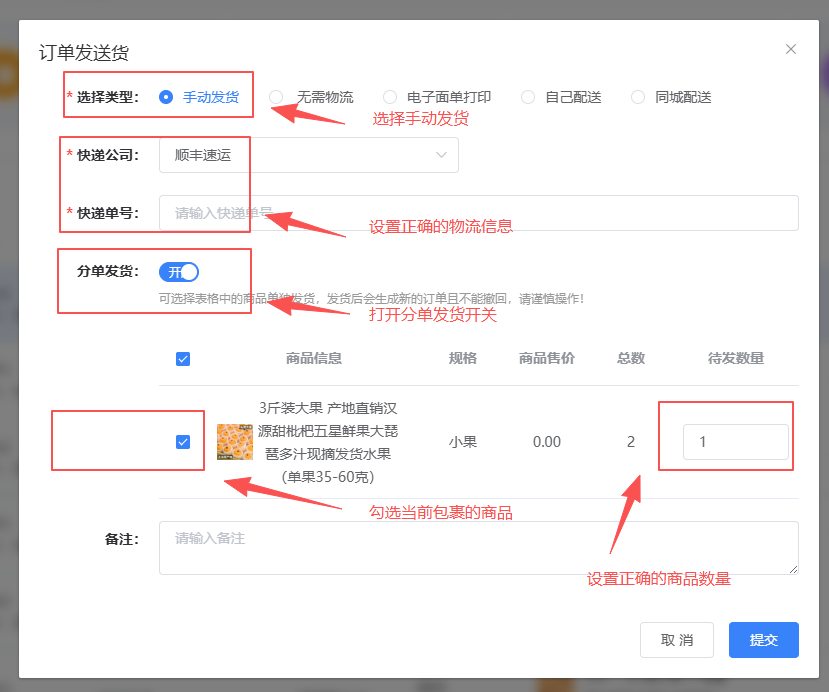
Task: Click the 快递单号 tracking number input
Action: 478,213
